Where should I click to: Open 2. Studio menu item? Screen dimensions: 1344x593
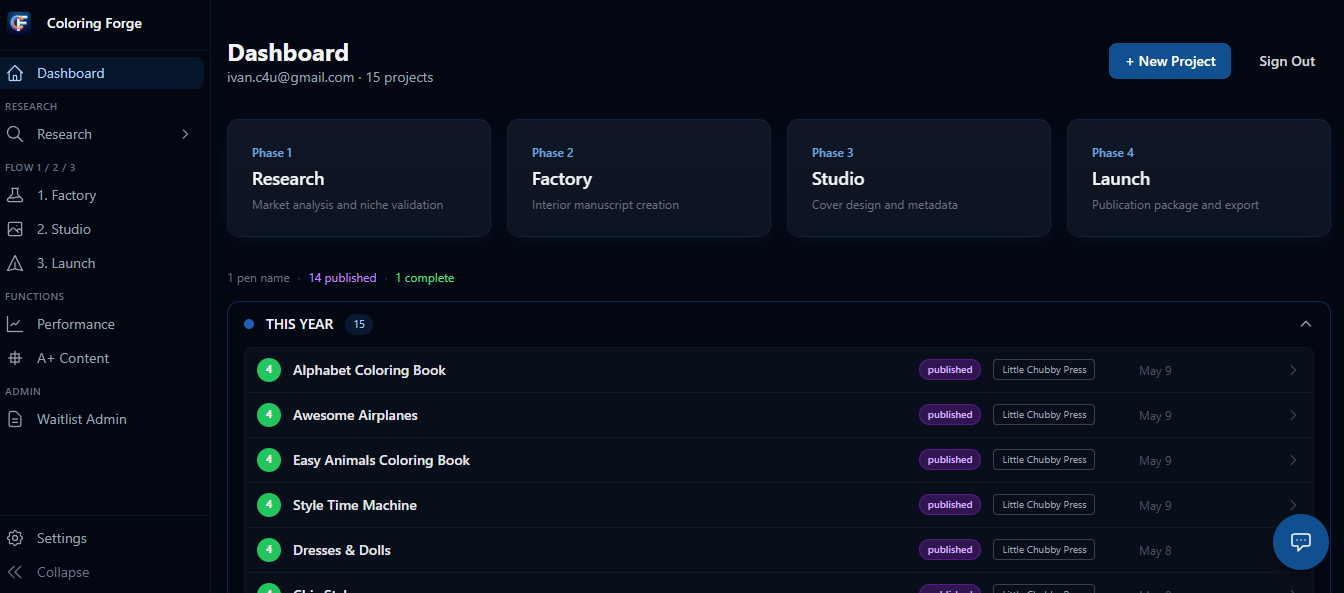point(102,229)
